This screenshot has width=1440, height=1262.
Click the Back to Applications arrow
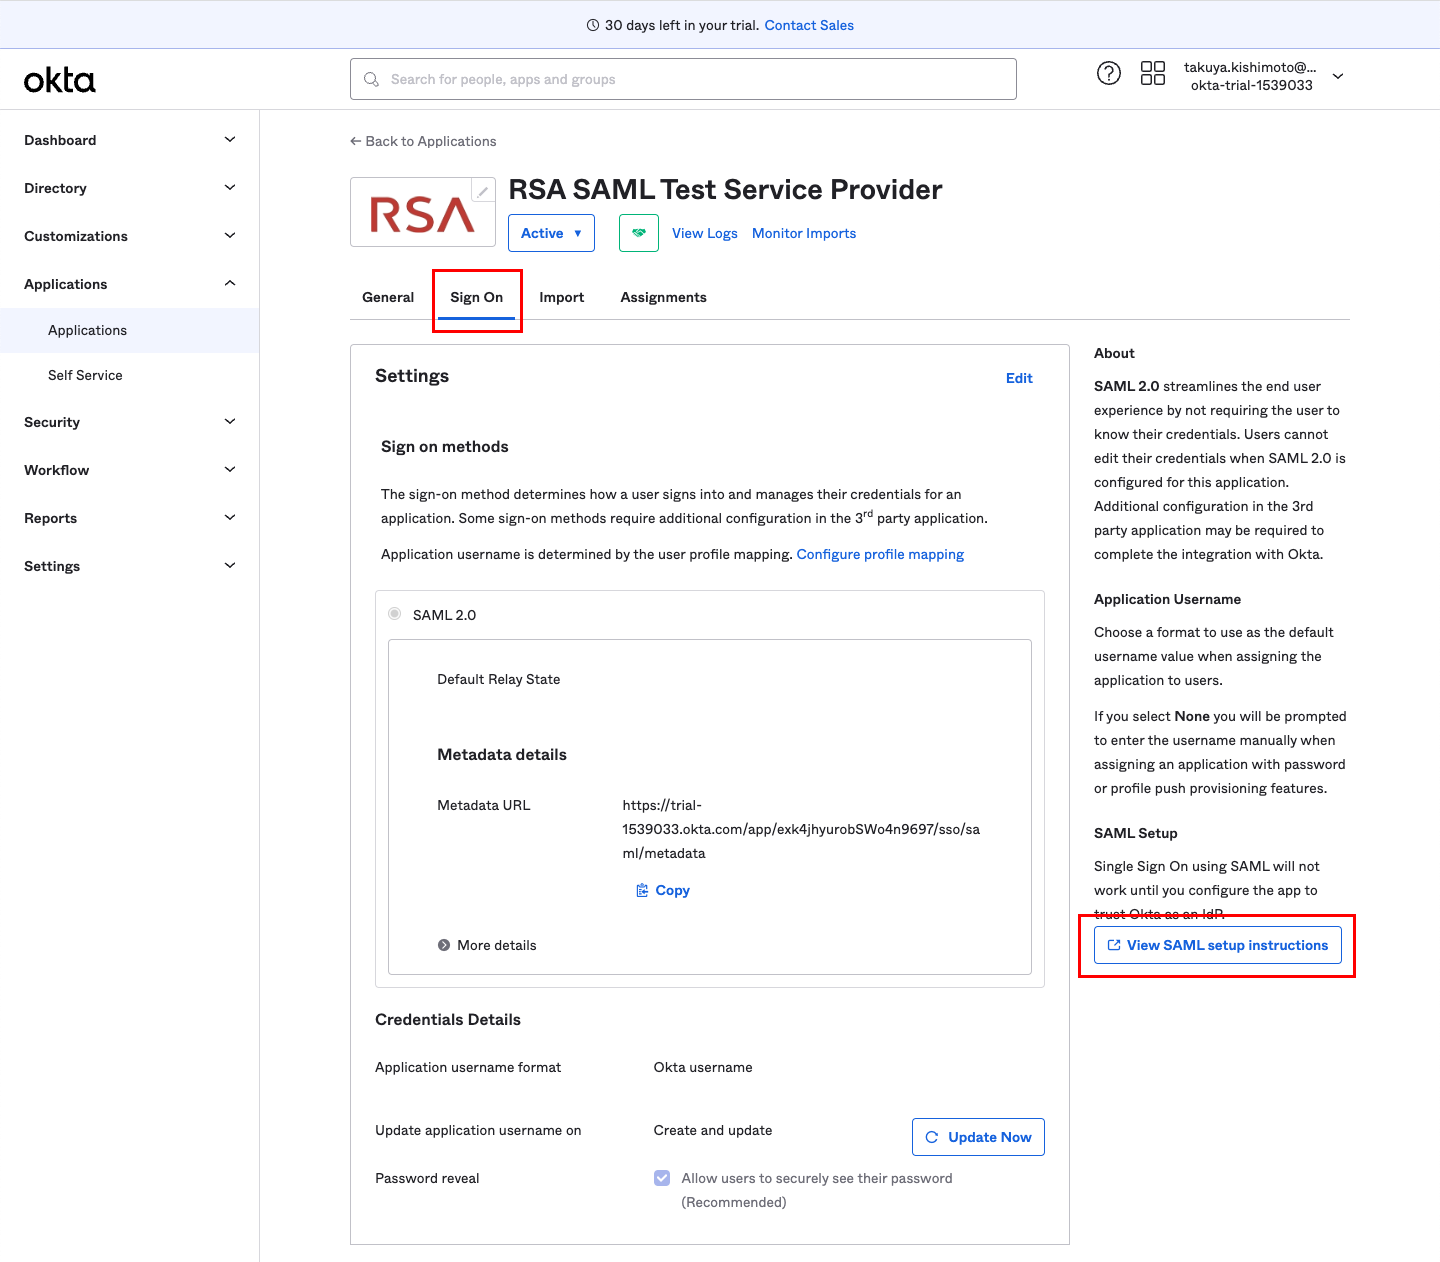pyautogui.click(x=356, y=141)
